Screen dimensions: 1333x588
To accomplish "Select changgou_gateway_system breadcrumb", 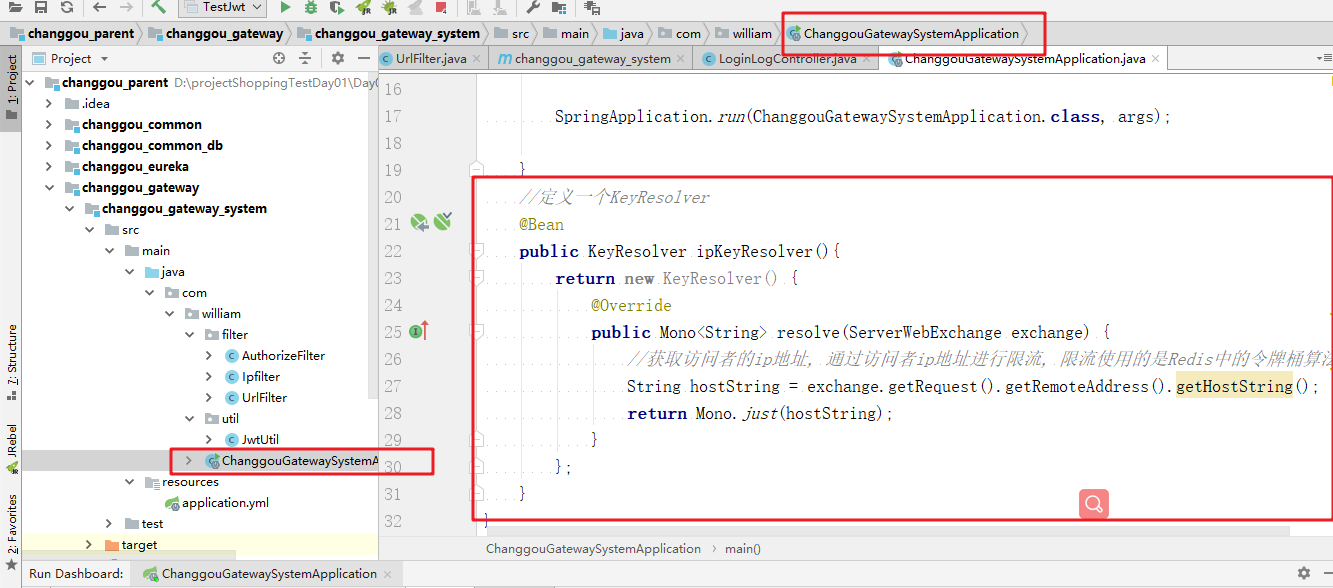I will [x=388, y=33].
